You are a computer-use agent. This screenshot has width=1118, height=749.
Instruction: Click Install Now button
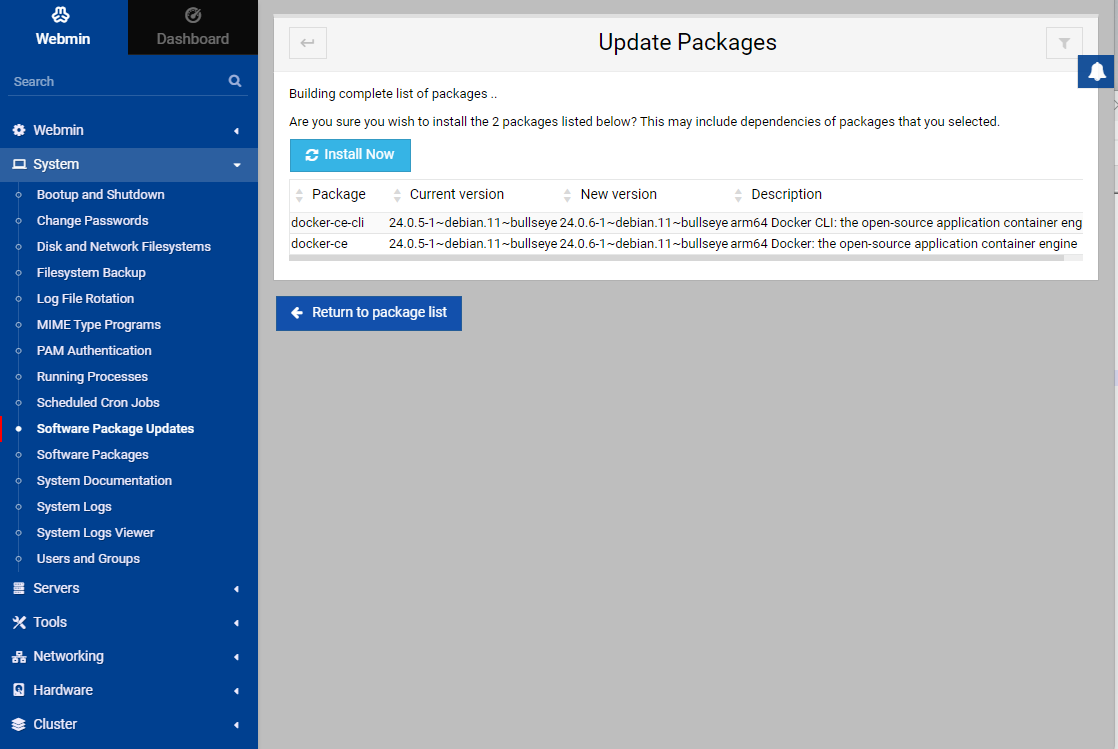(x=350, y=155)
